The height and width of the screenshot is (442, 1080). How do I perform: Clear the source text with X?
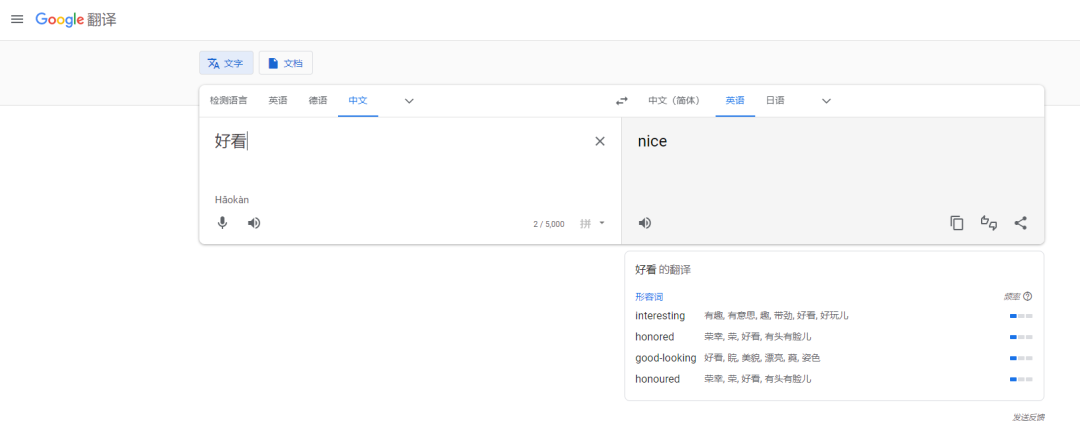click(x=600, y=141)
